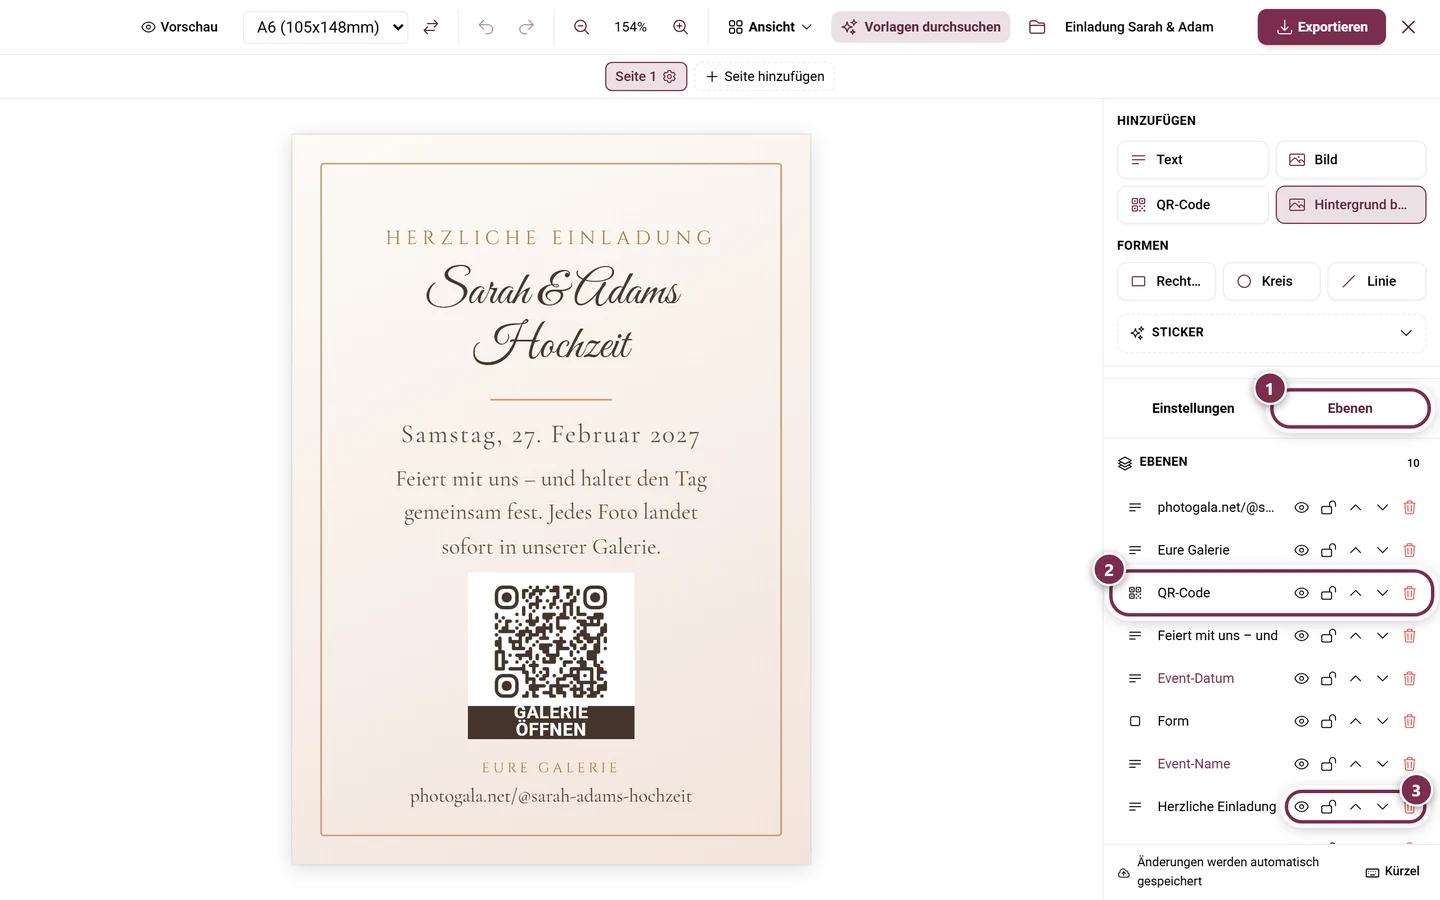The height and width of the screenshot is (900, 1440).
Task: Select the Seite 1 page tab
Action: [646, 76]
